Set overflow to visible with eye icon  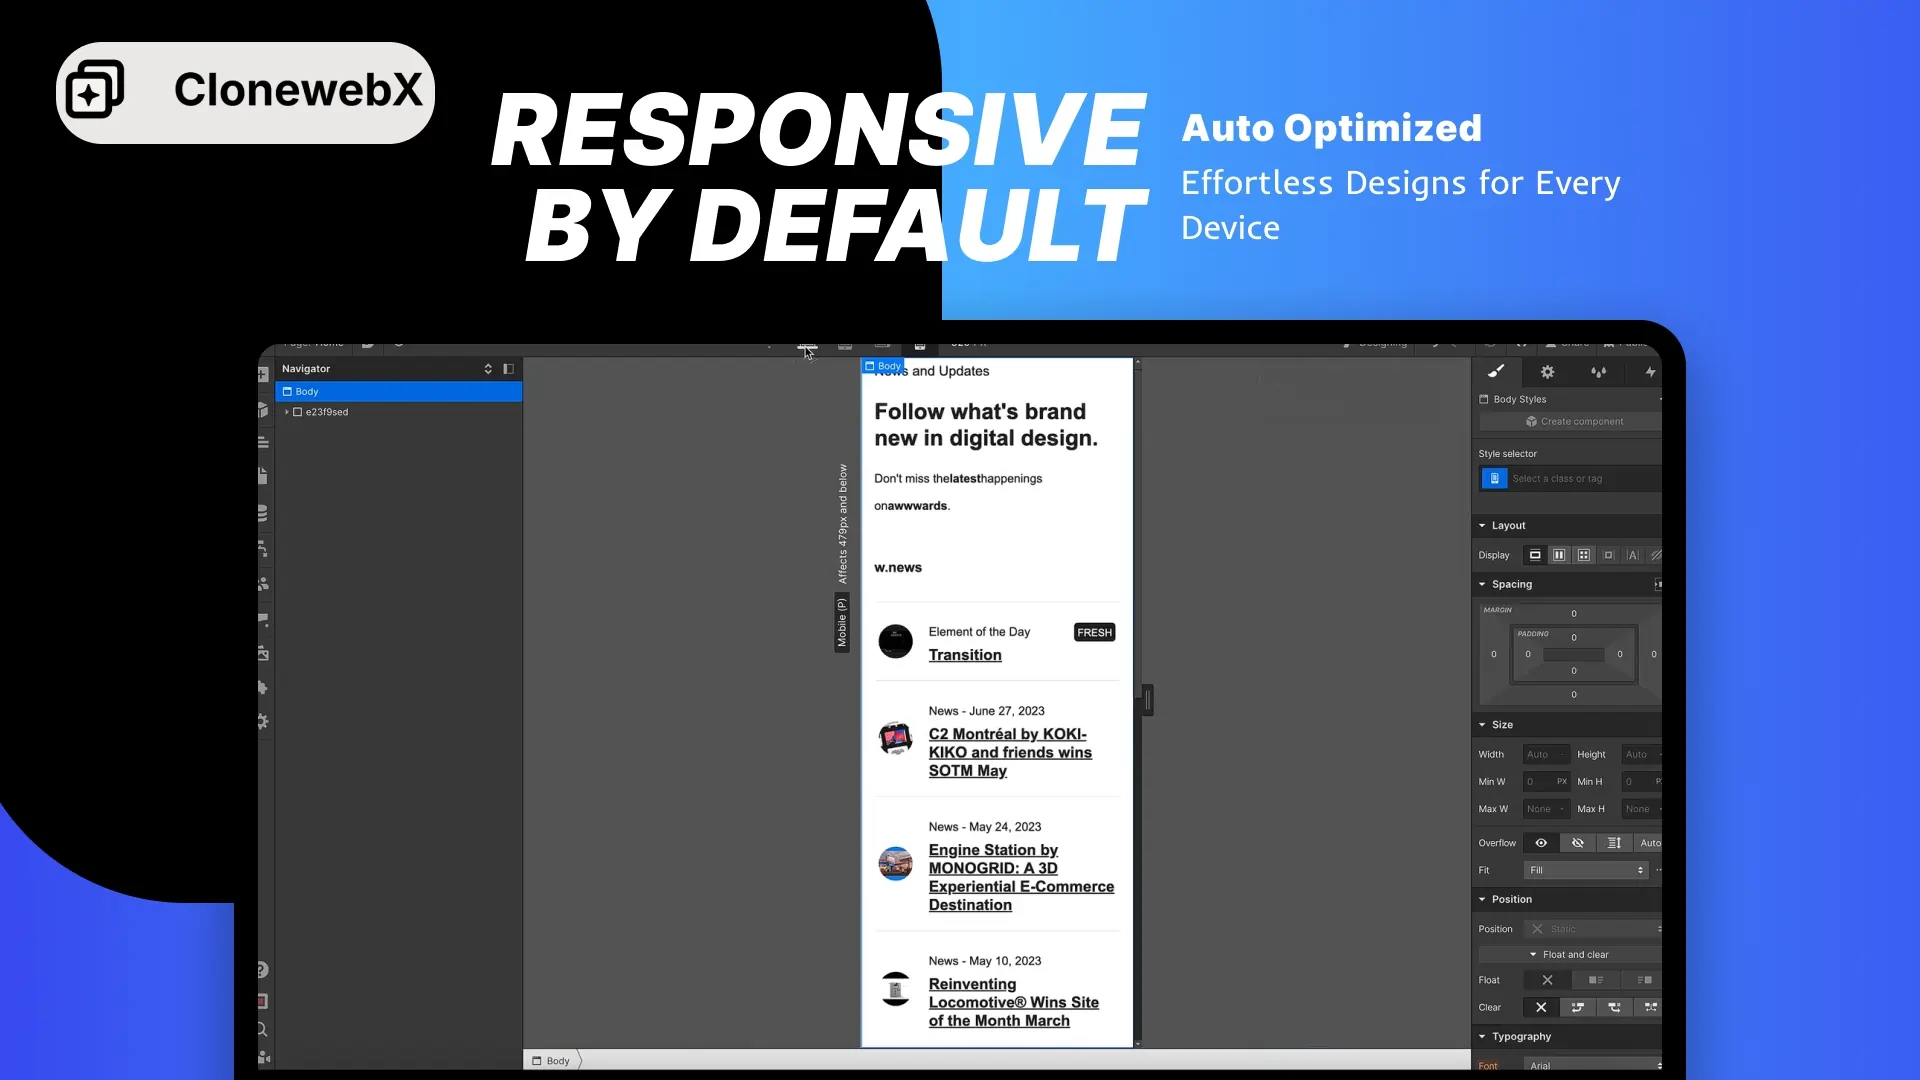point(1541,843)
